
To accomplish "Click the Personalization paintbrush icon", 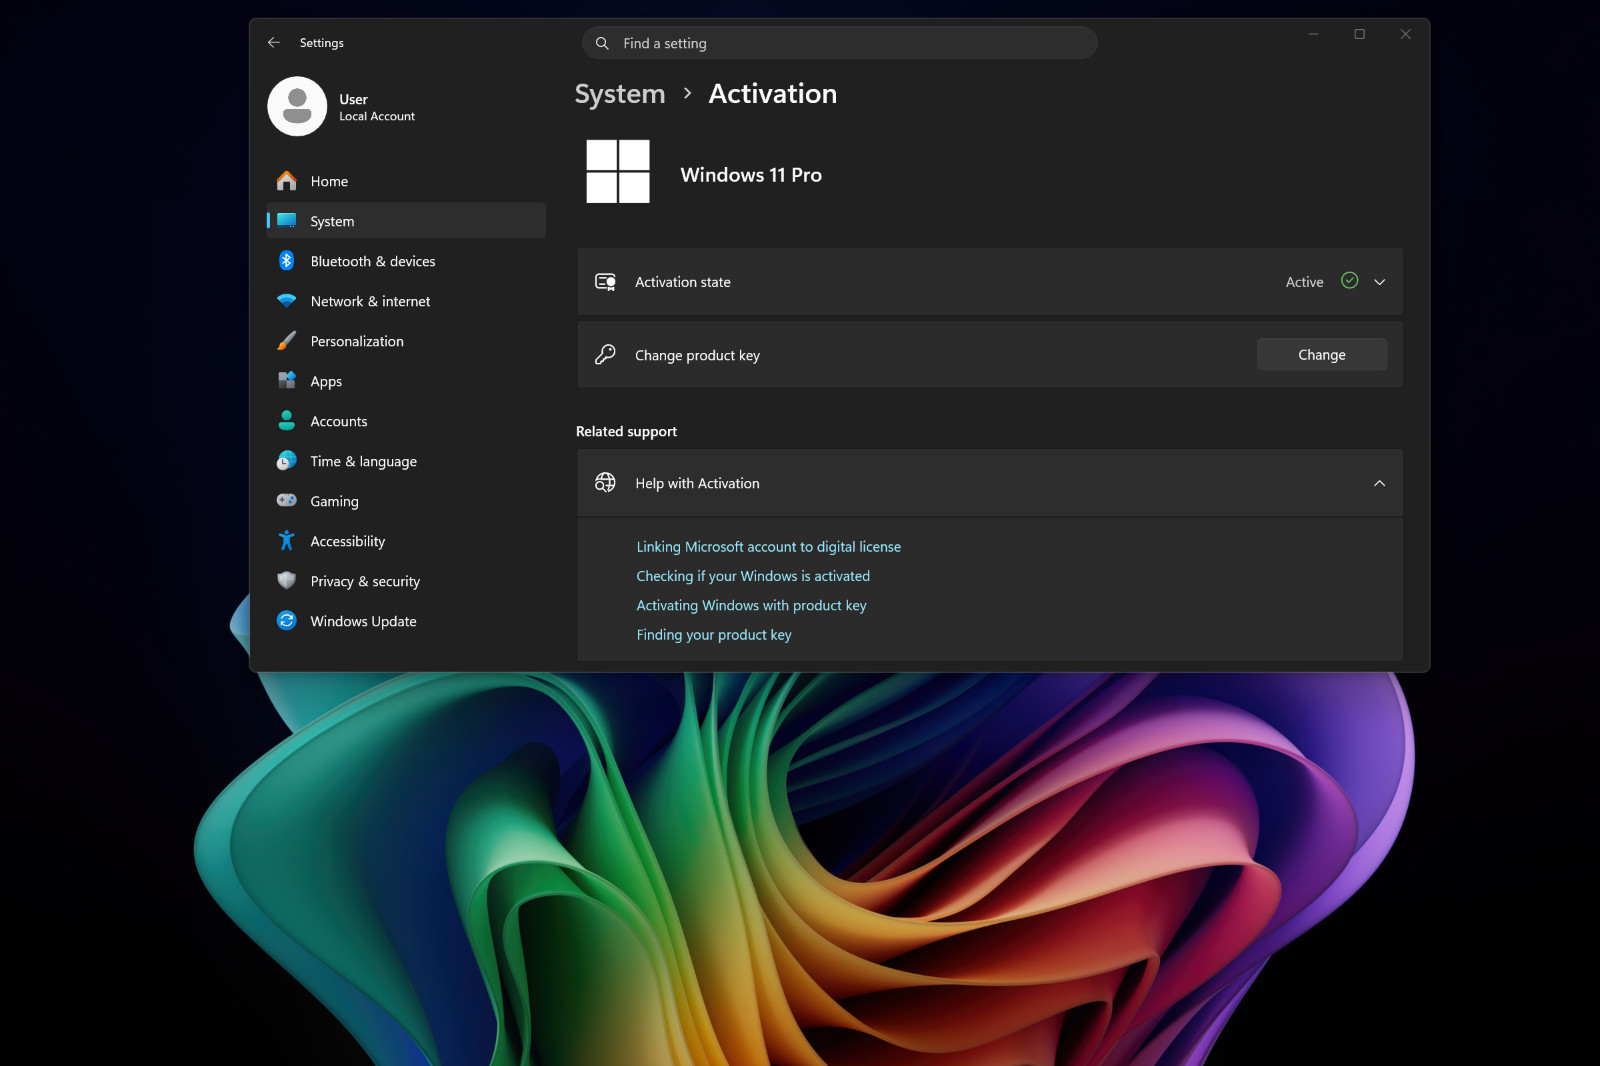I will [x=287, y=341].
